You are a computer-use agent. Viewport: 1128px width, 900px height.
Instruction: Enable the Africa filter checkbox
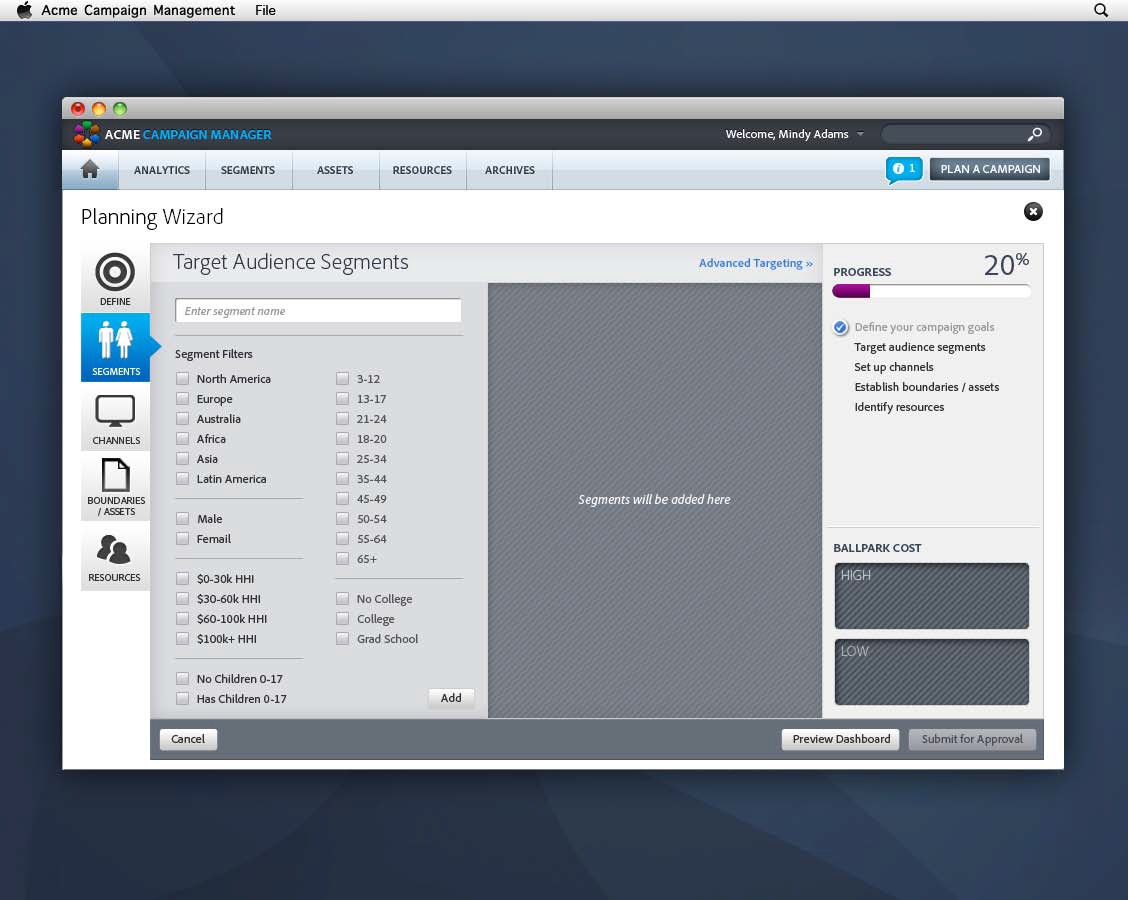click(183, 439)
